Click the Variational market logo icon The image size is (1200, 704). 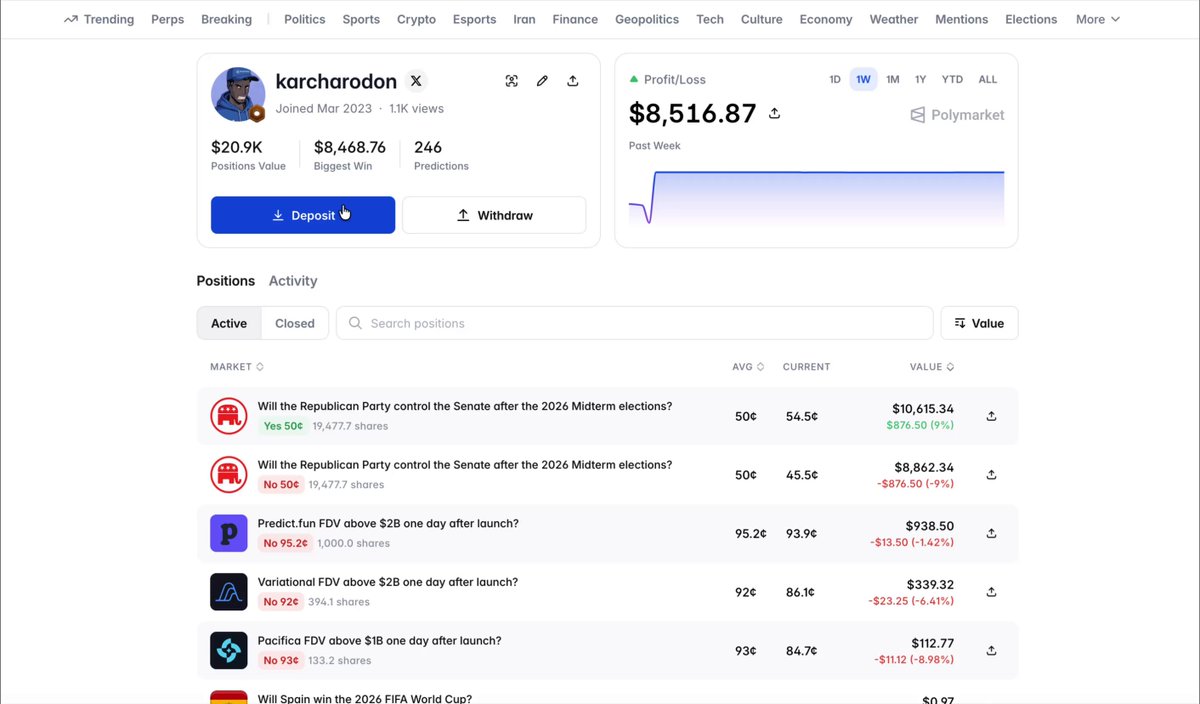(229, 592)
